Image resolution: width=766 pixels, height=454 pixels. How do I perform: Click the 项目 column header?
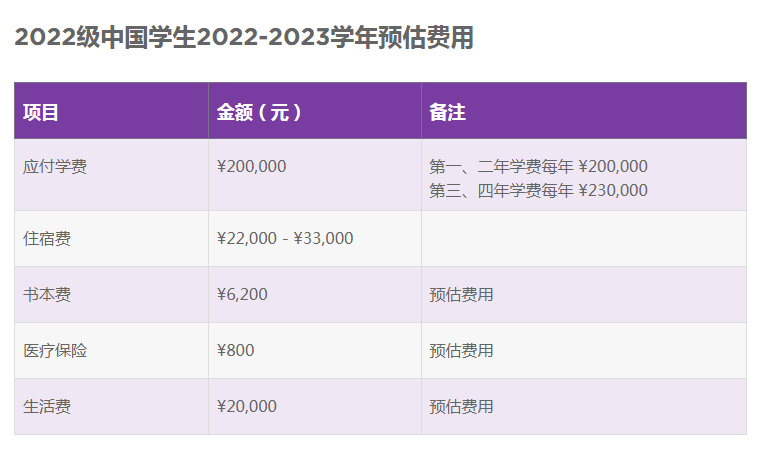41,112
